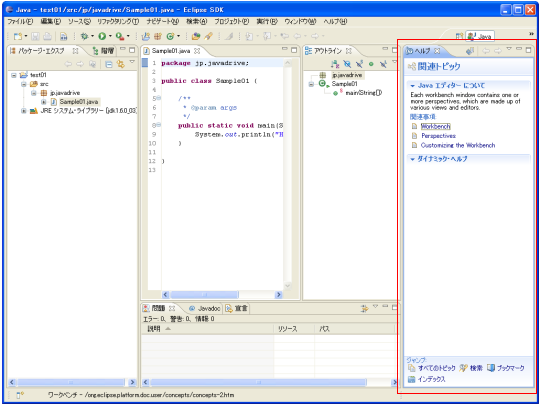Select main(String[]) in Outline
This screenshot has width=540, height=405.
363,93
